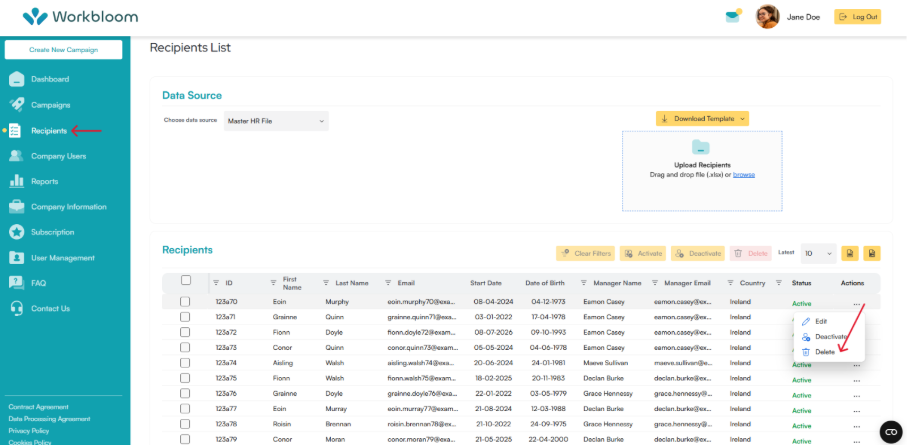This screenshot has height=445, width=907.
Task: Click the upload folder icon in drop zone
Action: coord(701,147)
